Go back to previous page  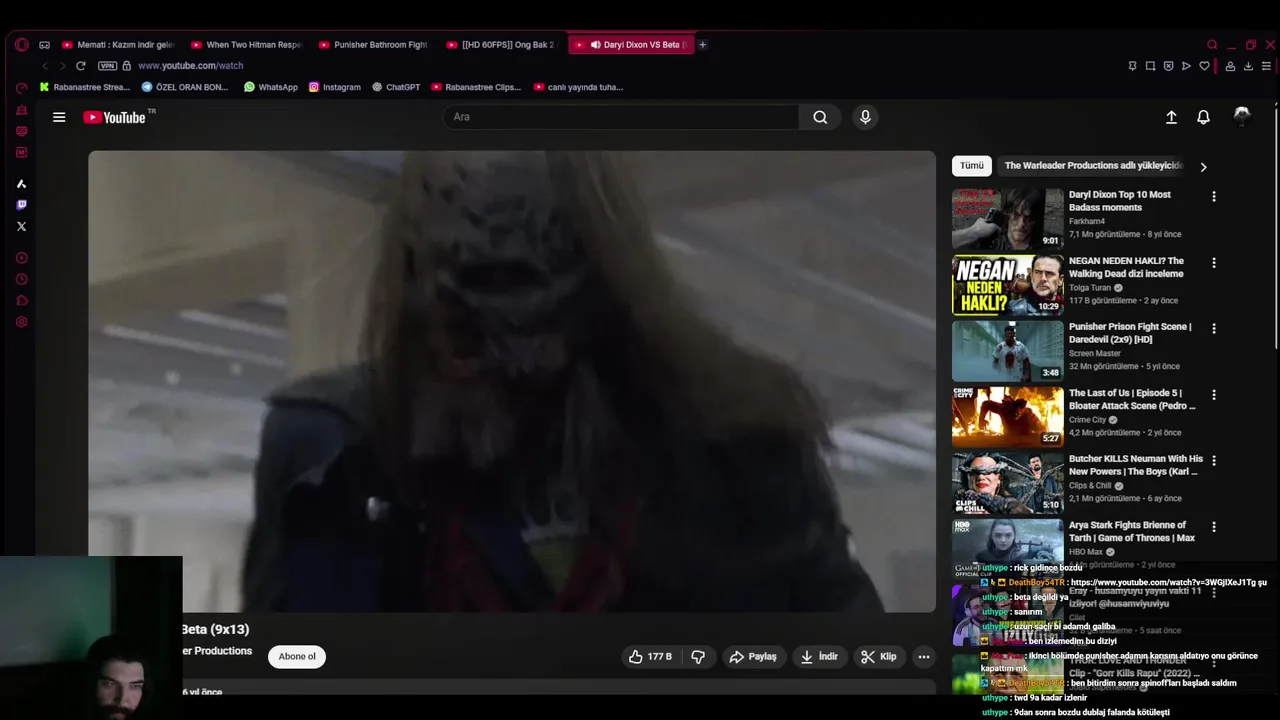point(44,66)
